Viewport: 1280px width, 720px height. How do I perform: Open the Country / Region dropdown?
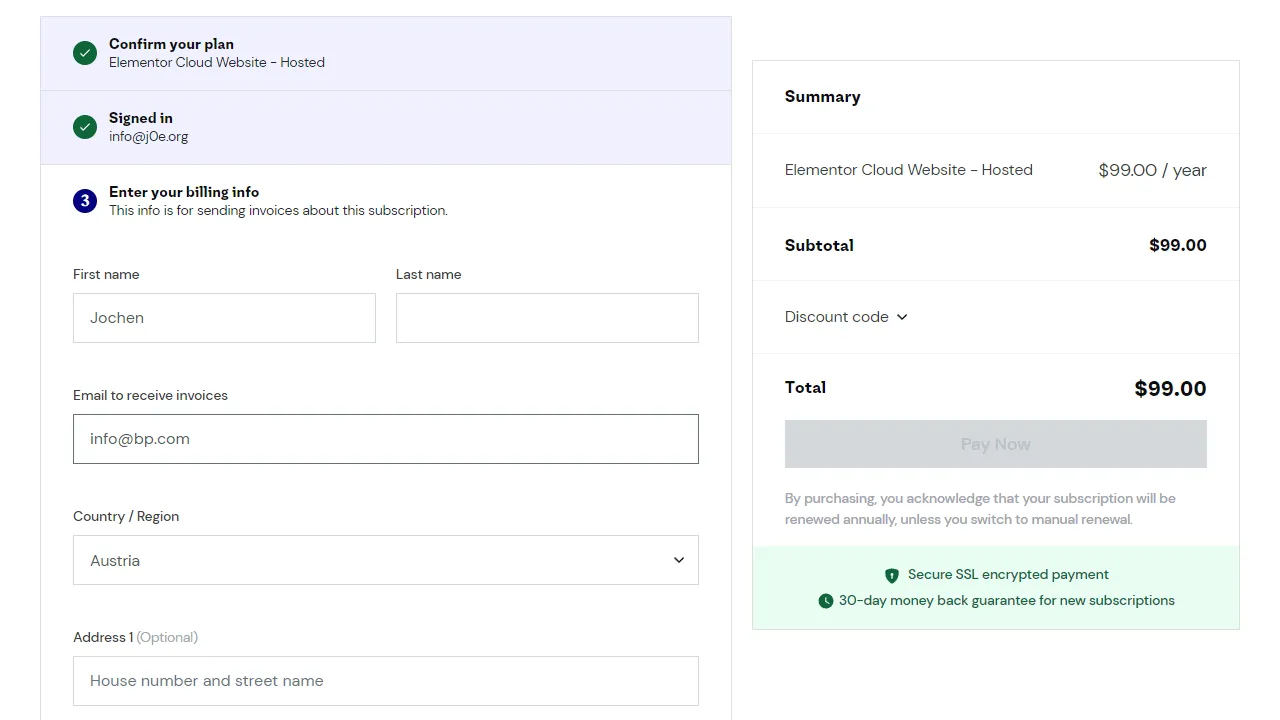coord(386,560)
